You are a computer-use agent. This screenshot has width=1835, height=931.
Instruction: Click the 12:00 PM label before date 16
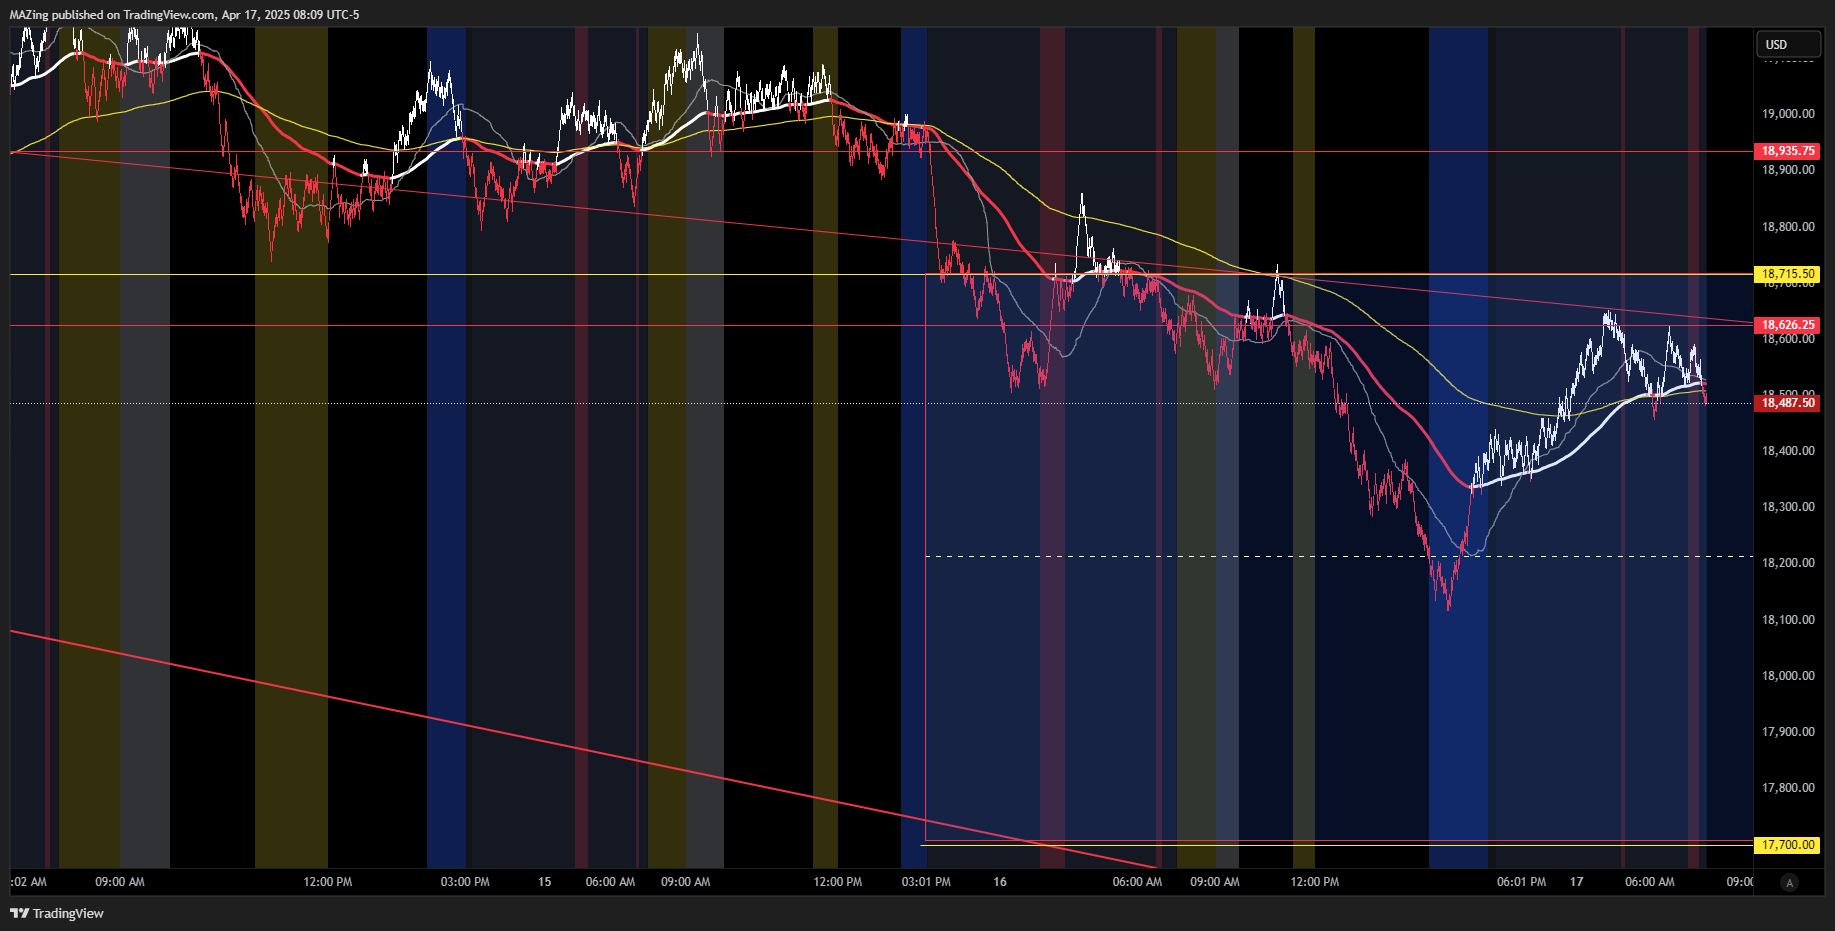(838, 882)
